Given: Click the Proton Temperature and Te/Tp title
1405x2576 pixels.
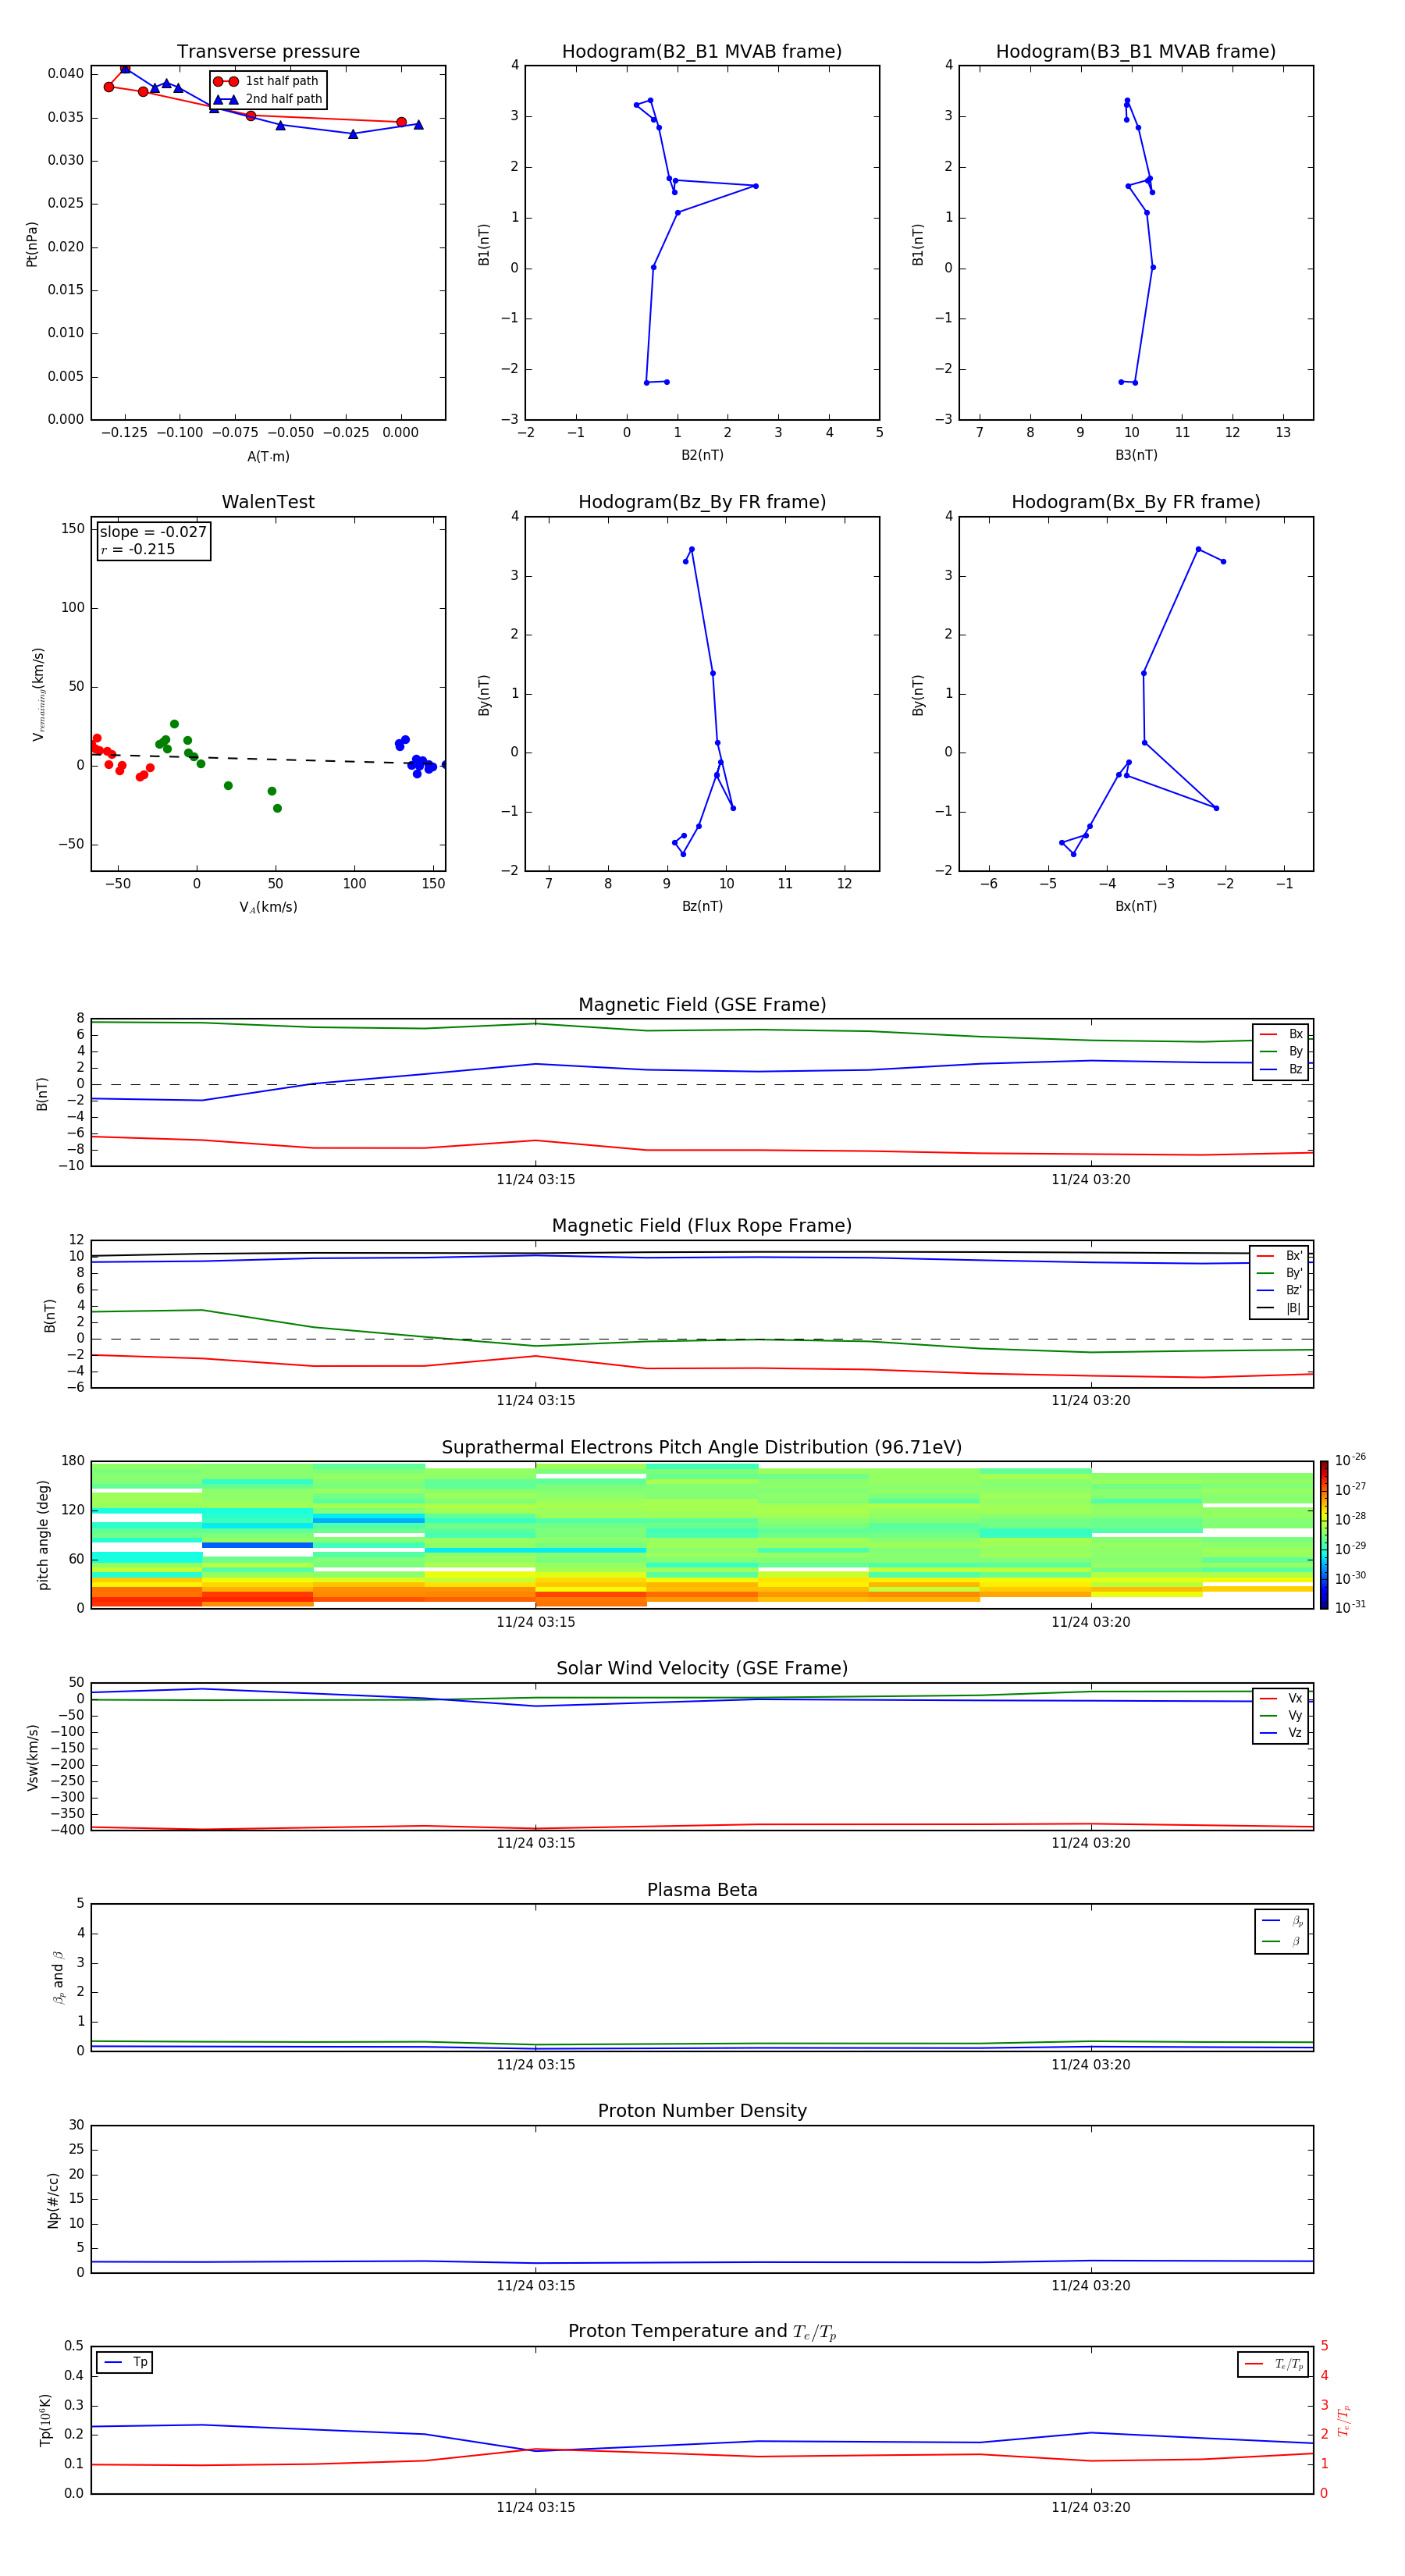Looking at the screenshot, I should pos(702,2332).
